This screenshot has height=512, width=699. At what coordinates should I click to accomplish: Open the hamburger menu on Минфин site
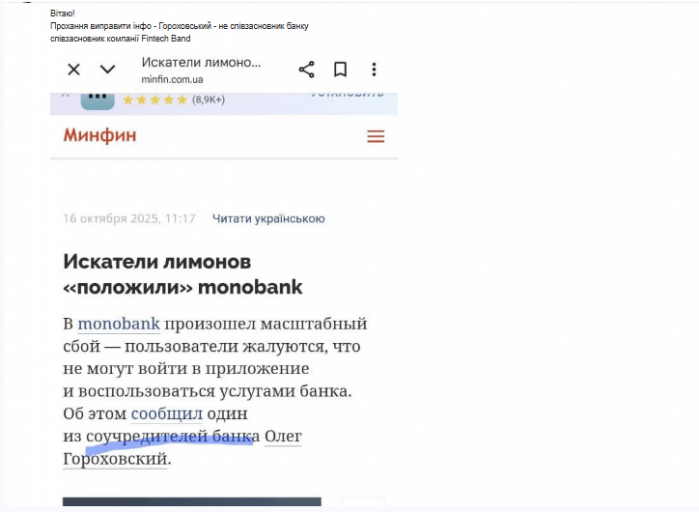(x=376, y=136)
